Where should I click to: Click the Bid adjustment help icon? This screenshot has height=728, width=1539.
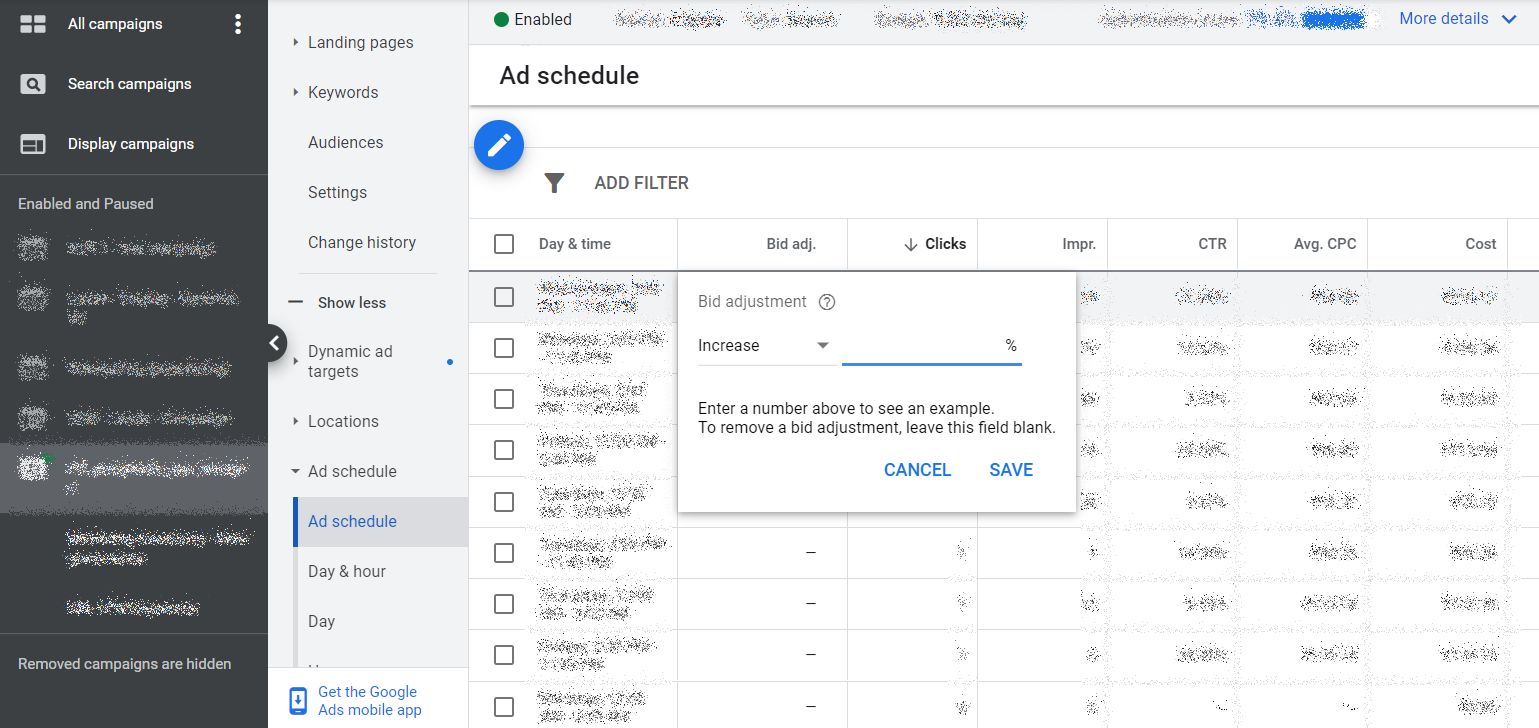826,301
